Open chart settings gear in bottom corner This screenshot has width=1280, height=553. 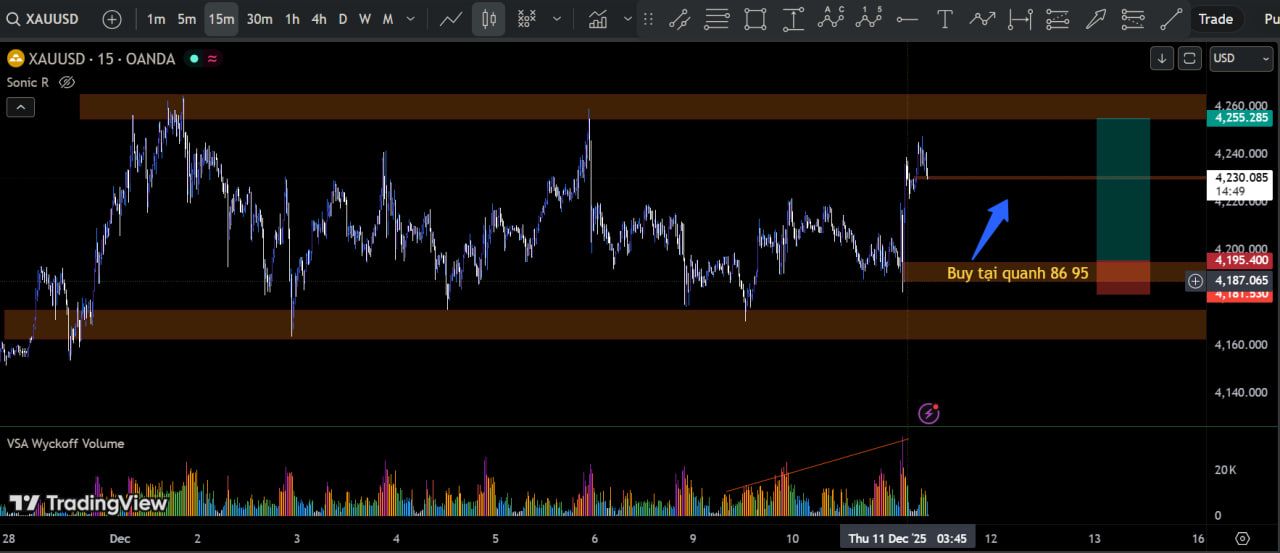tap(1243, 539)
